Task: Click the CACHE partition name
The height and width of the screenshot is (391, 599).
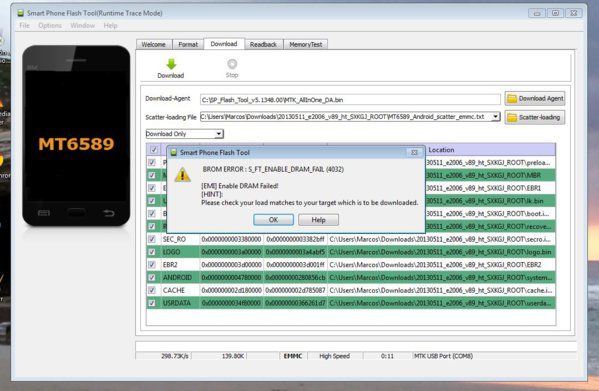Action: pyautogui.click(x=174, y=290)
